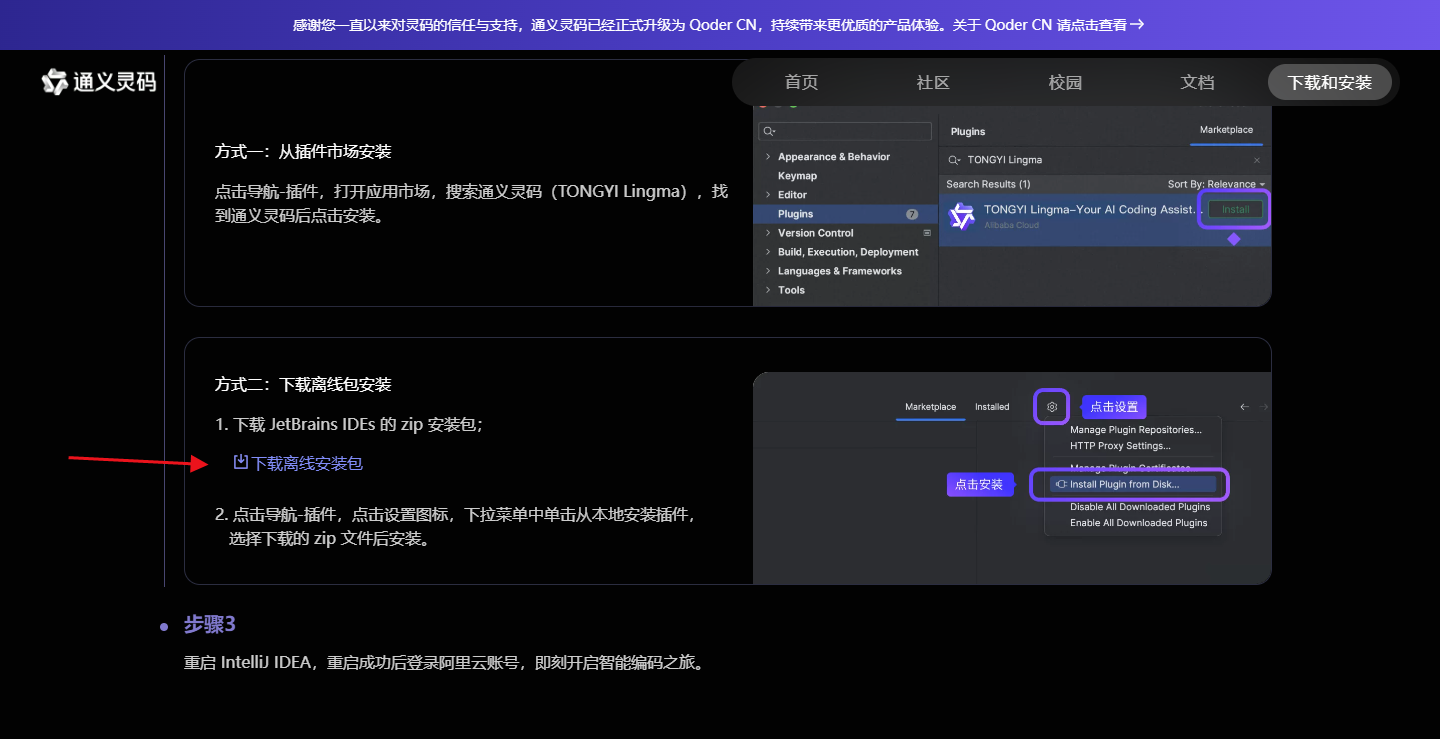This screenshot has height=739, width=1440.
Task: Select the 下载和安装 nav button
Action: [x=1330, y=82]
